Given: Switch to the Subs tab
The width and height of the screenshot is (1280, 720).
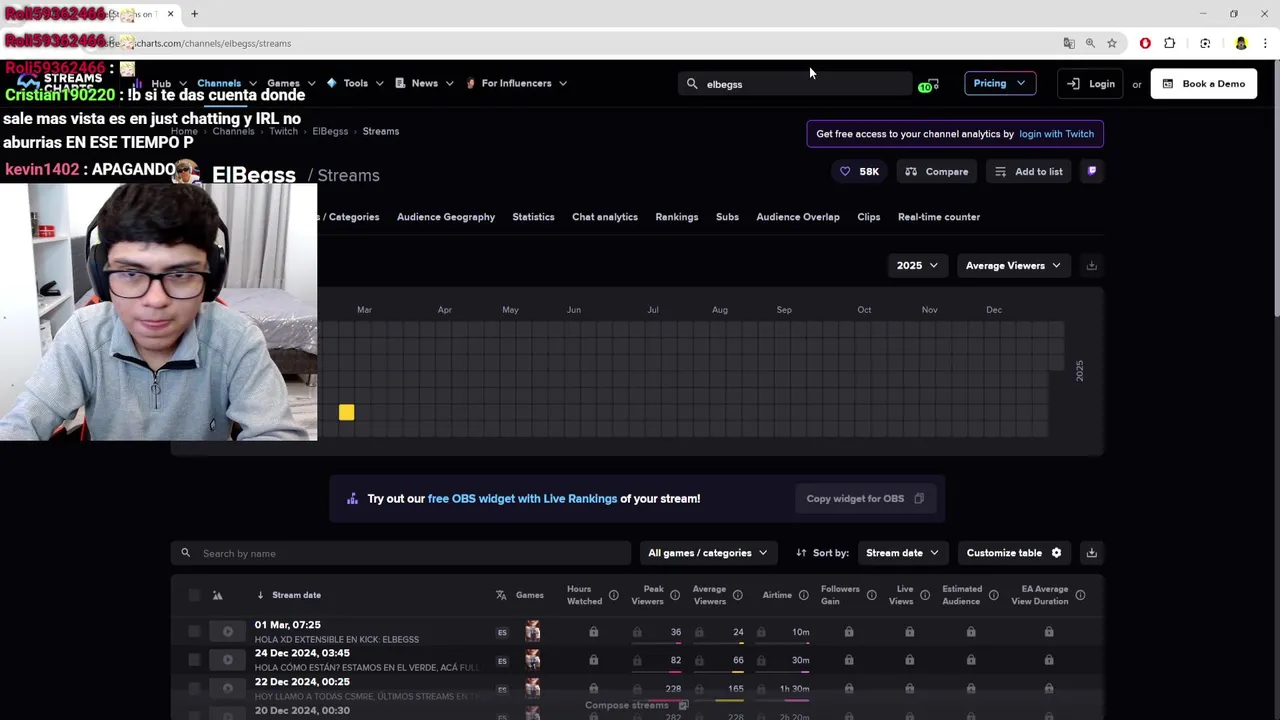Looking at the screenshot, I should click(x=727, y=217).
